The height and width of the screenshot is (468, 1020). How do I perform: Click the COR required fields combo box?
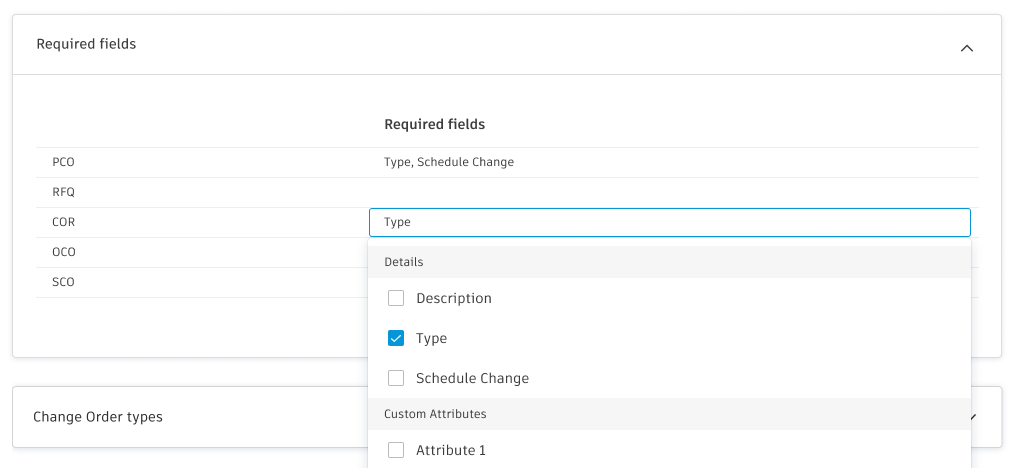tap(669, 222)
